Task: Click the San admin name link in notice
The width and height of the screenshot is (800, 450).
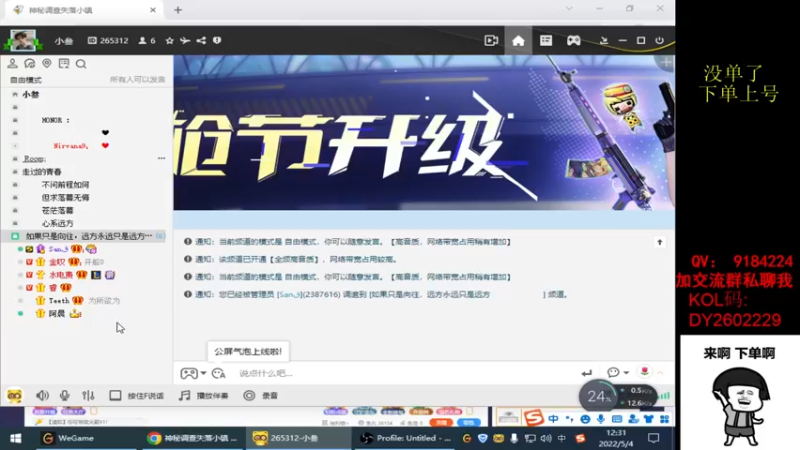Action: tap(289, 295)
